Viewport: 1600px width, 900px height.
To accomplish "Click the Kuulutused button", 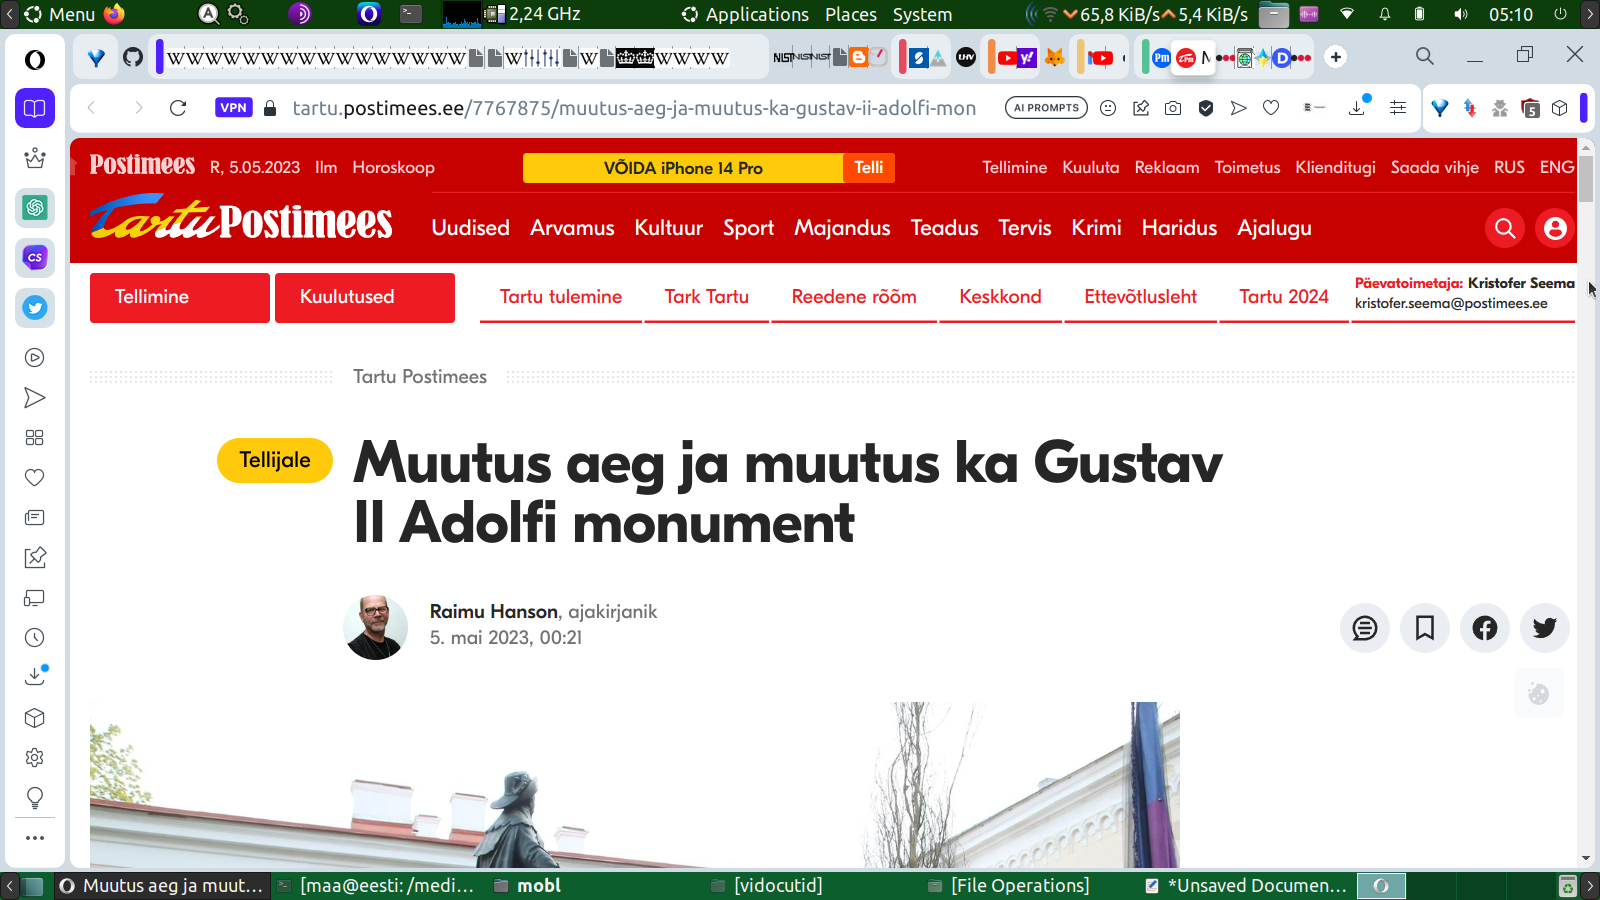I will pyautogui.click(x=365, y=298).
